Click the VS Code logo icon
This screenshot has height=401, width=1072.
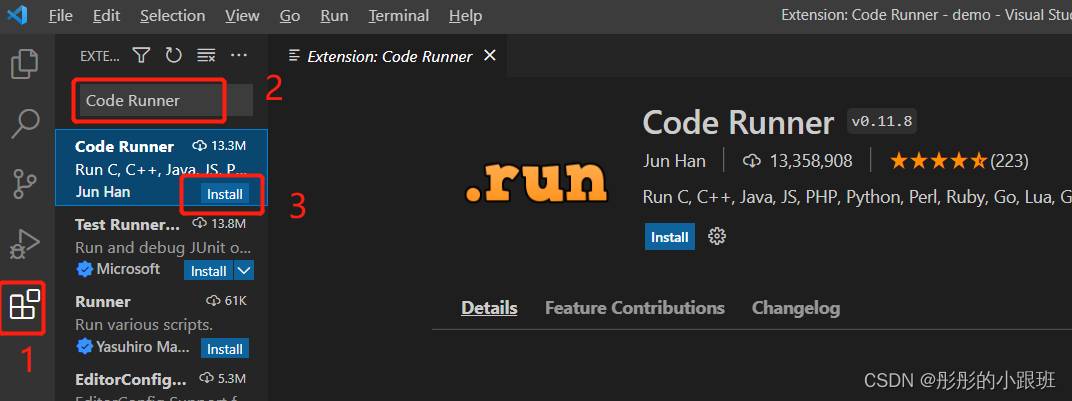click(x=17, y=15)
